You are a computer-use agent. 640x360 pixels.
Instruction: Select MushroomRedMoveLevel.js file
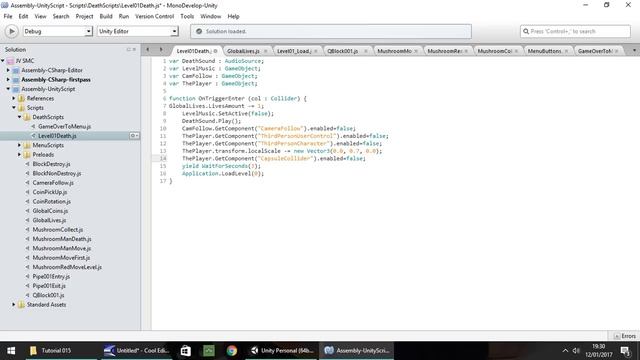click(67, 267)
